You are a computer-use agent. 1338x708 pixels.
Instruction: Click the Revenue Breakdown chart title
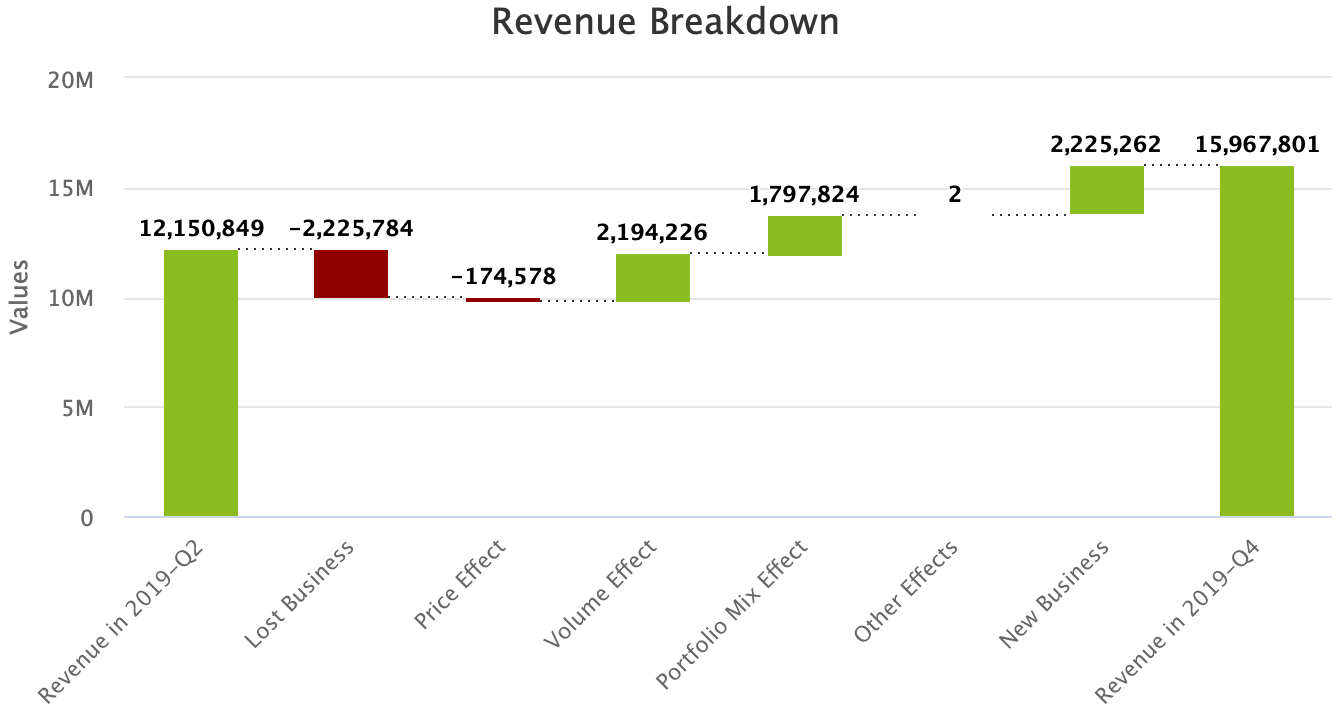click(665, 22)
